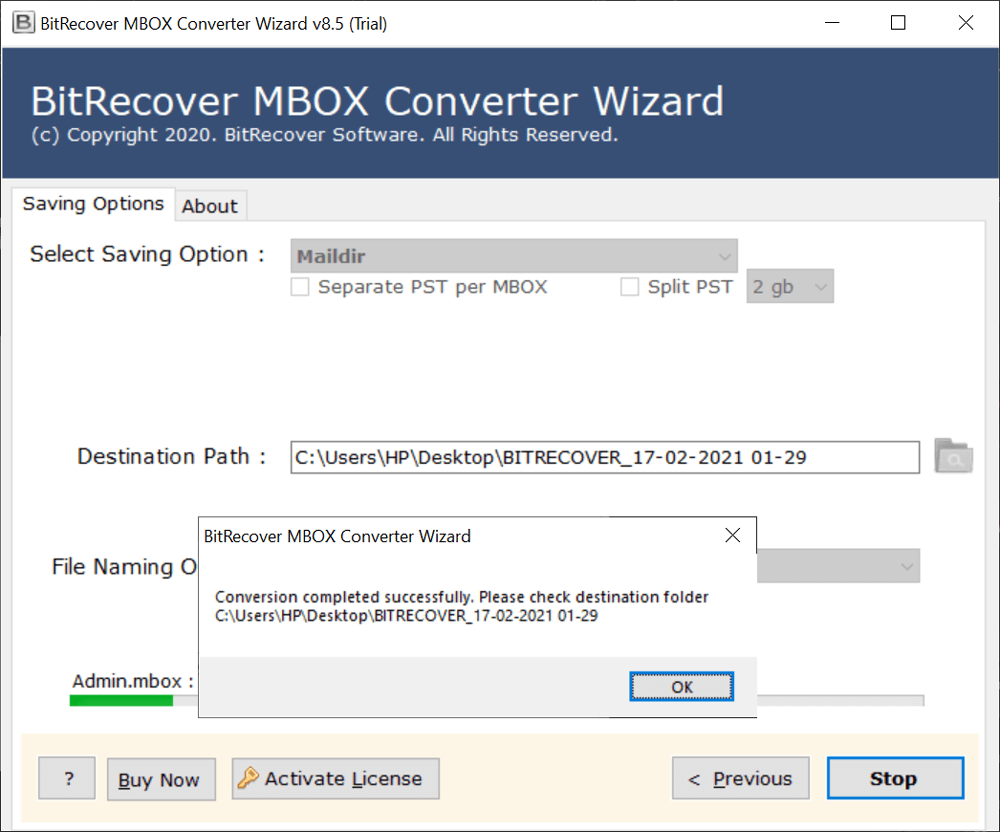1000x832 pixels.
Task: Open help with the question mark button
Action: tap(67, 778)
